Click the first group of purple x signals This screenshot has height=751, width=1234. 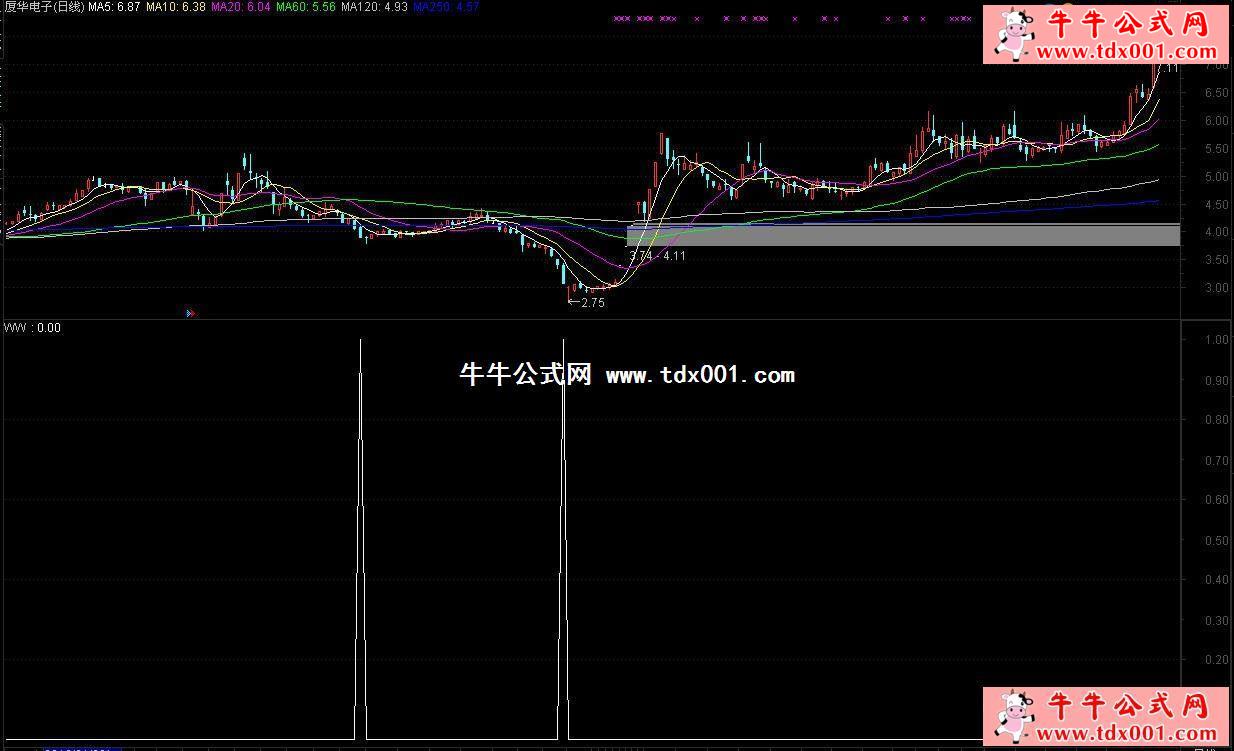tap(622, 18)
